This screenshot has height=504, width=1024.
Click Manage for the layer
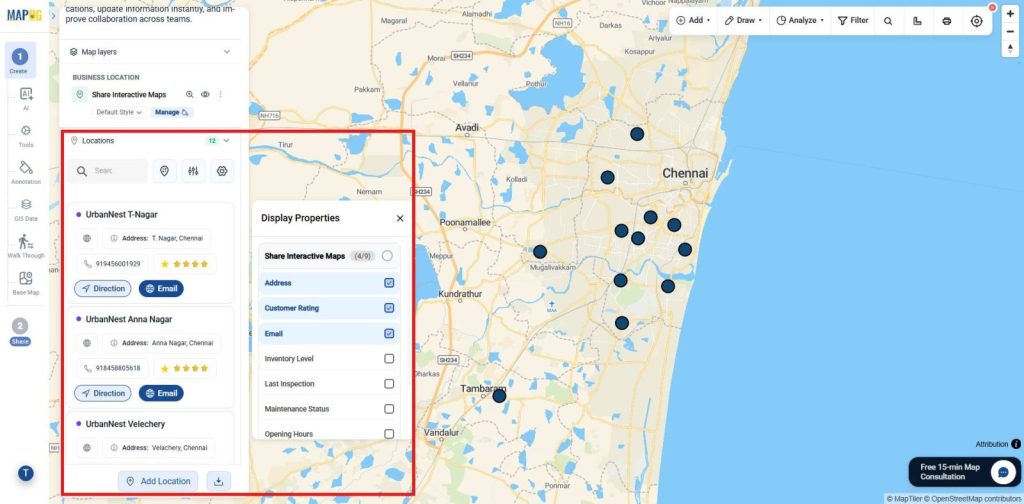pyautogui.click(x=172, y=112)
